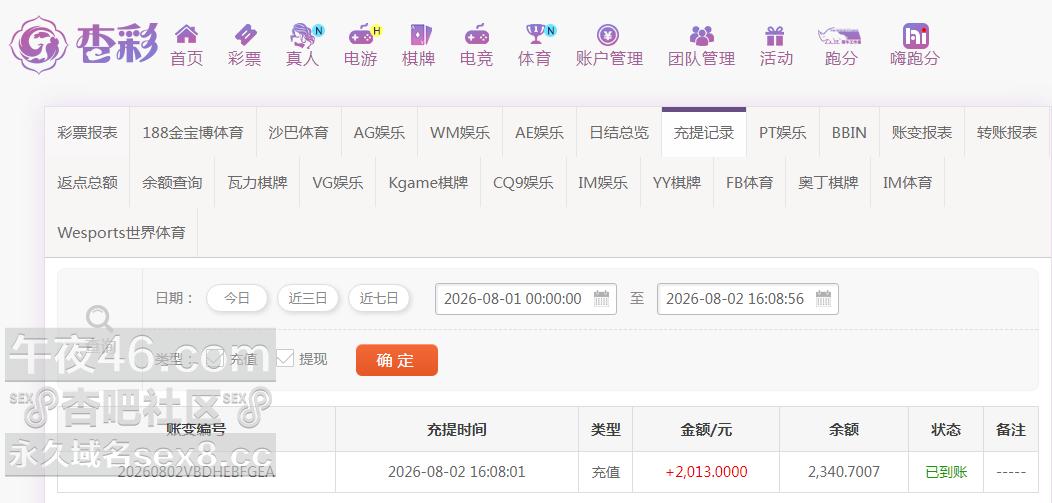The width and height of the screenshot is (1052, 503).
Task: Filter by 近三日 last three days
Action: point(308,298)
